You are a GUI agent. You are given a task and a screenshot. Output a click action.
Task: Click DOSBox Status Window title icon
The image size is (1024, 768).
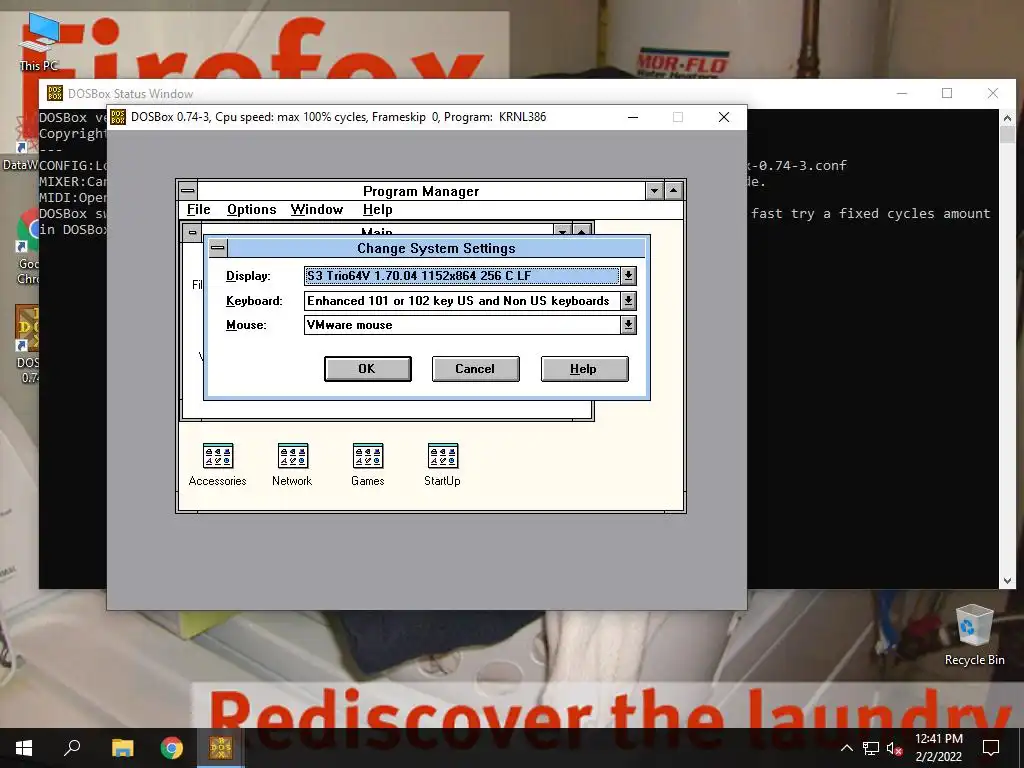click(x=55, y=93)
